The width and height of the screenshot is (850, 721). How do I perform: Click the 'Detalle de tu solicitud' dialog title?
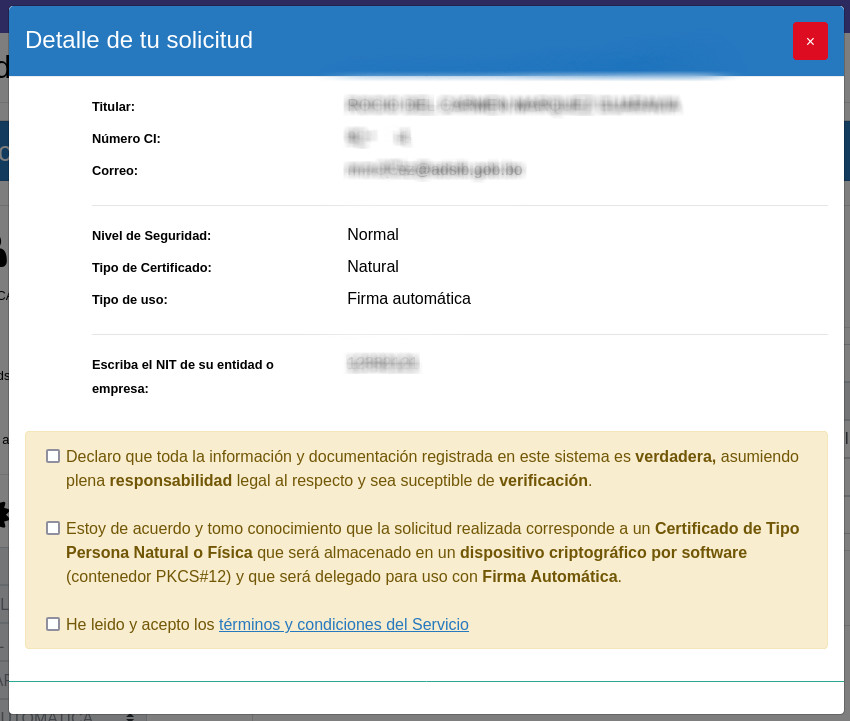139,40
